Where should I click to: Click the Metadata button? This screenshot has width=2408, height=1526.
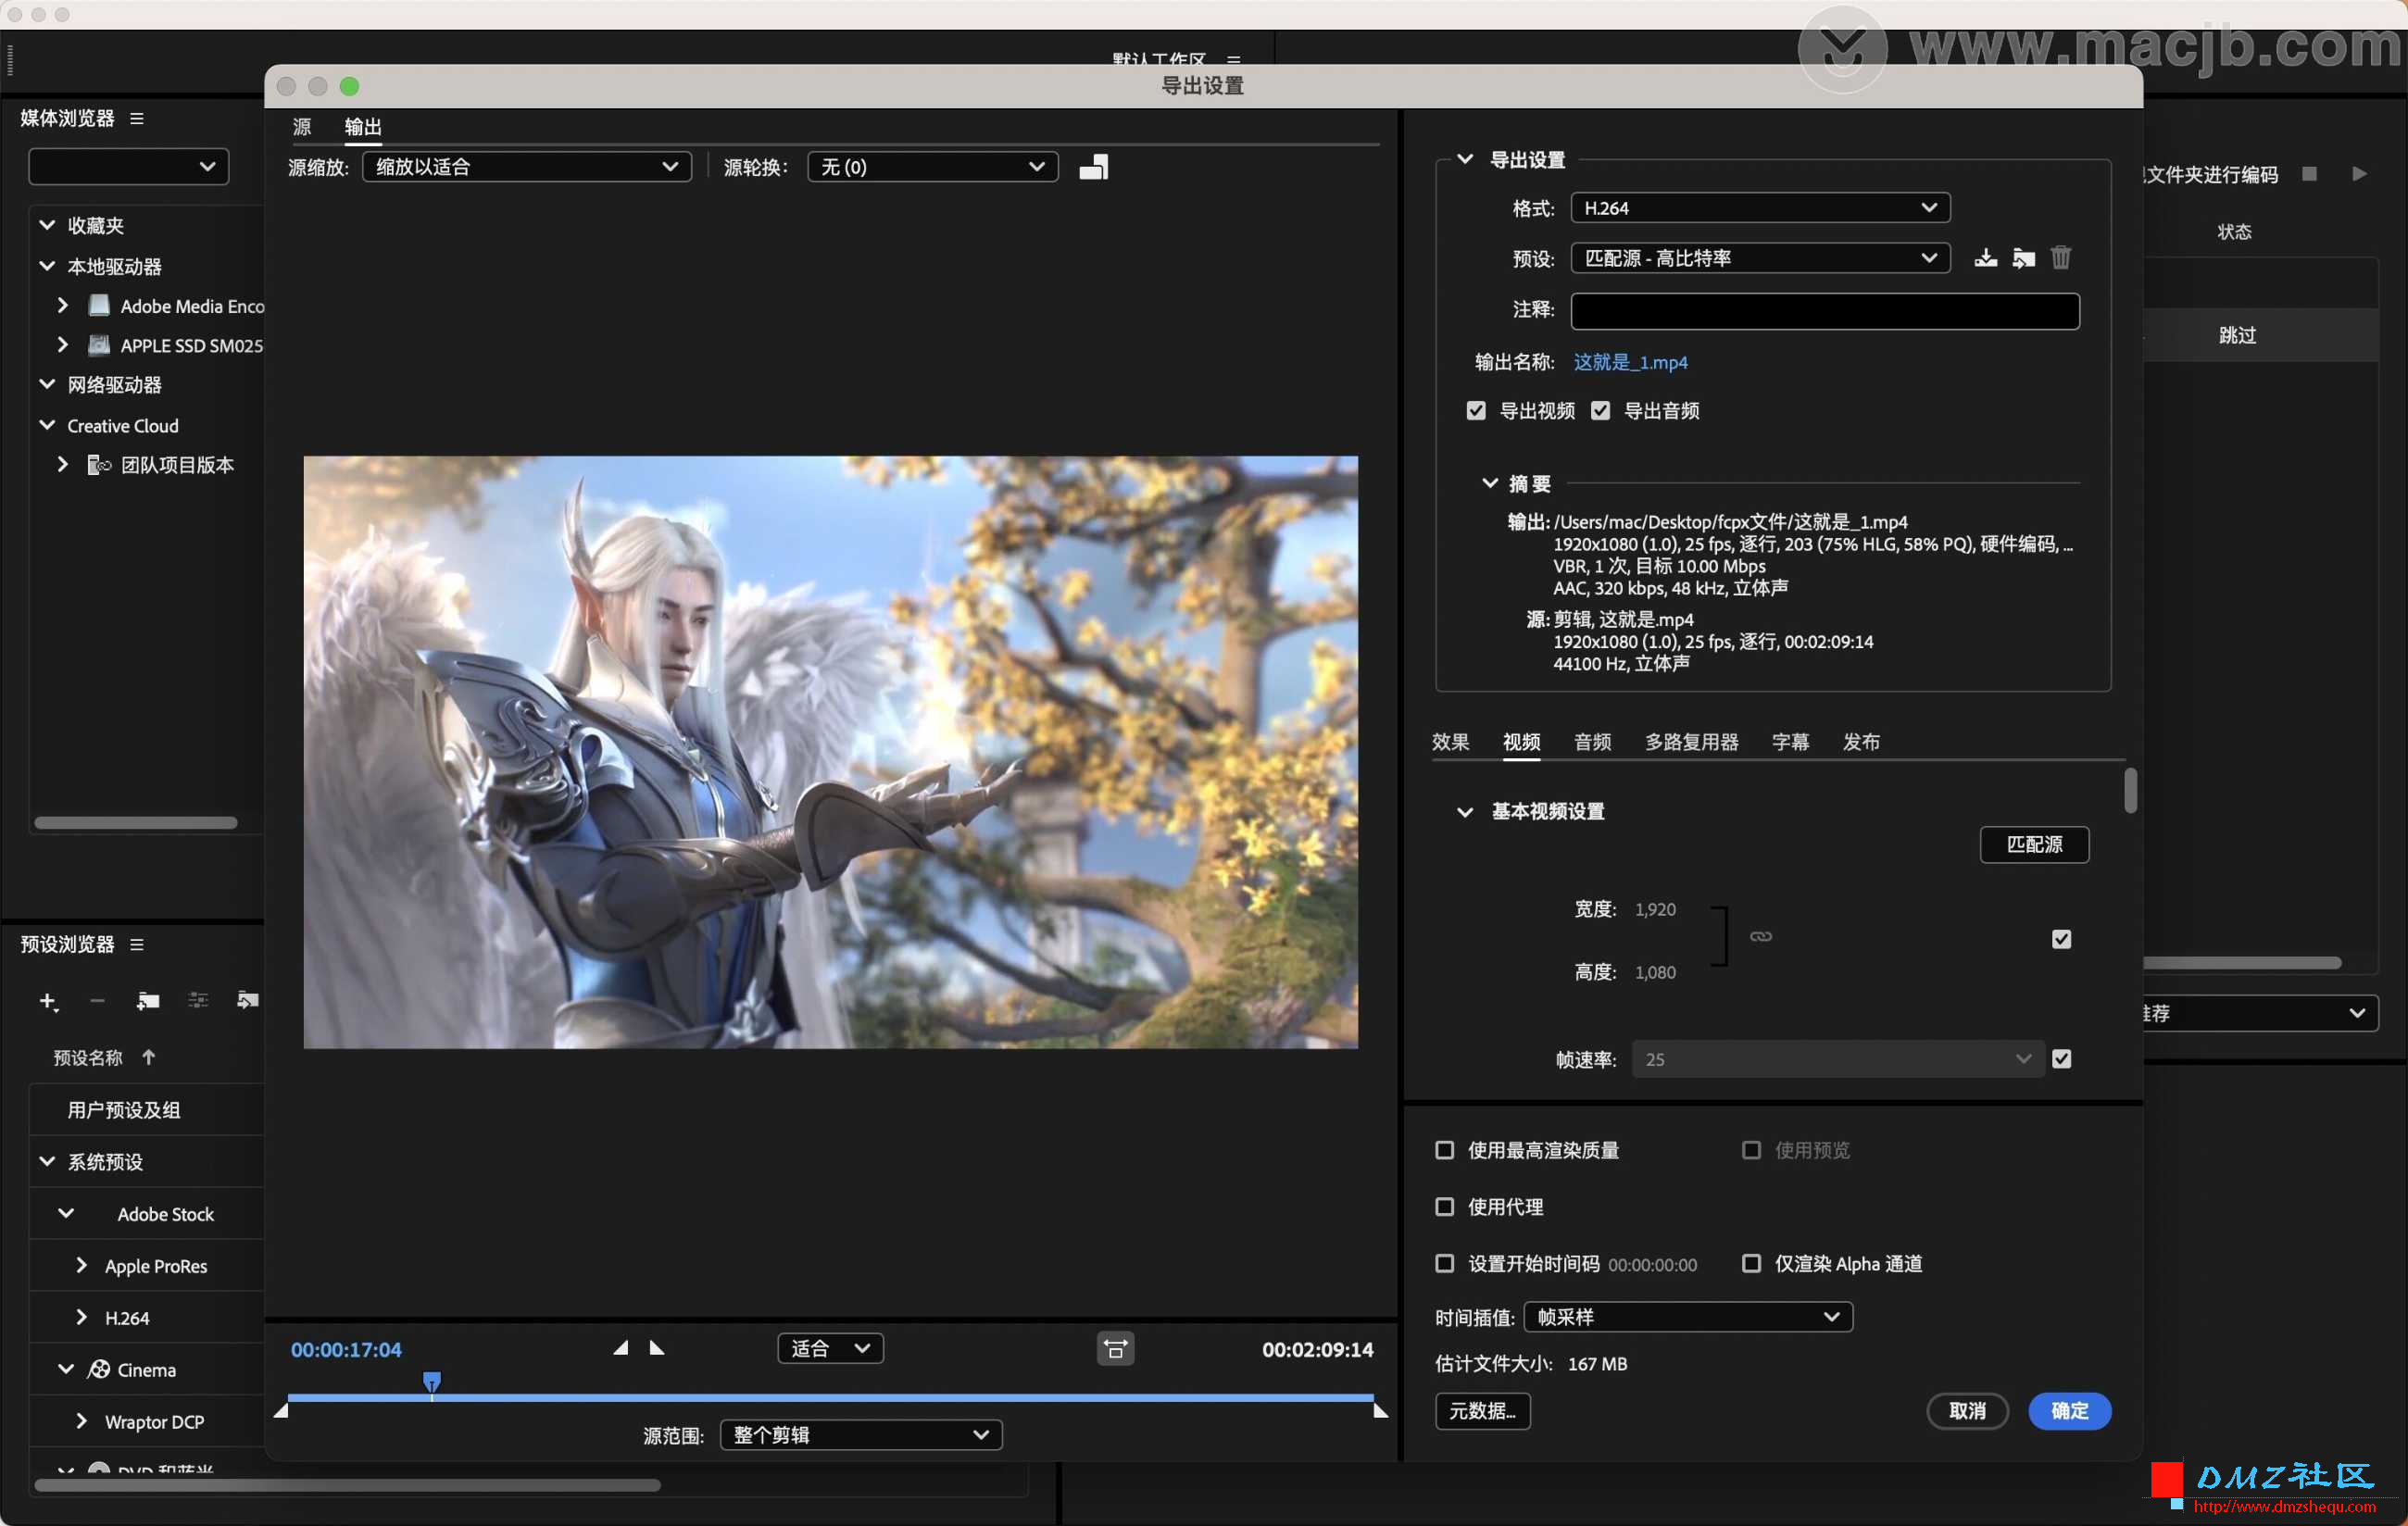point(1482,1411)
